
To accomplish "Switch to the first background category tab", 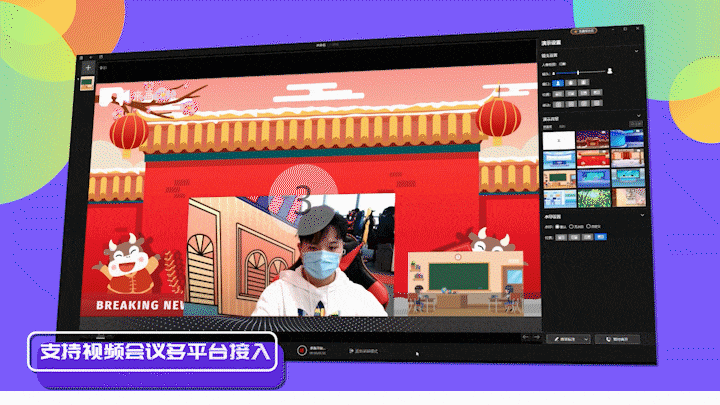I will click(547, 127).
